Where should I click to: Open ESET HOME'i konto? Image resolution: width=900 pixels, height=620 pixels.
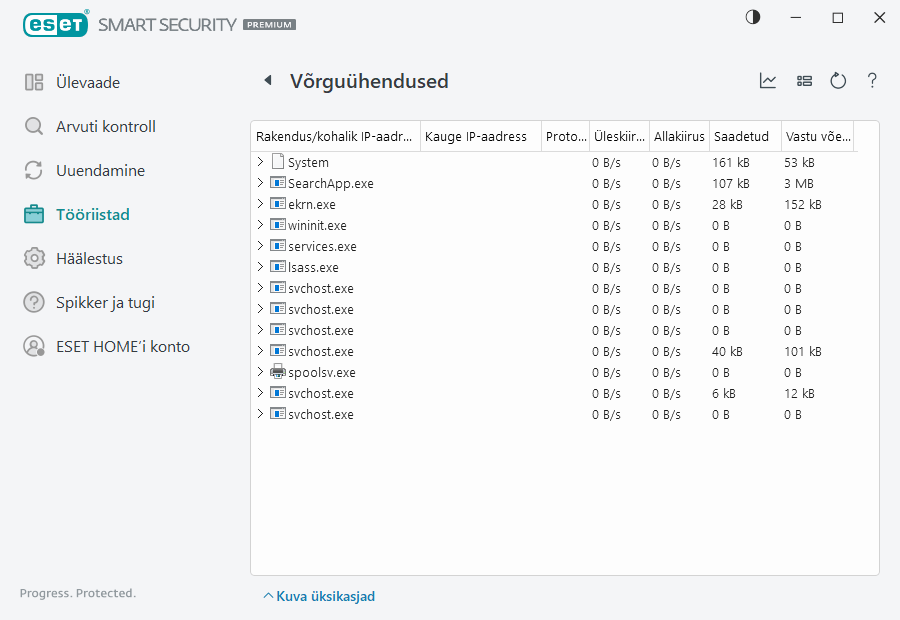point(122,347)
